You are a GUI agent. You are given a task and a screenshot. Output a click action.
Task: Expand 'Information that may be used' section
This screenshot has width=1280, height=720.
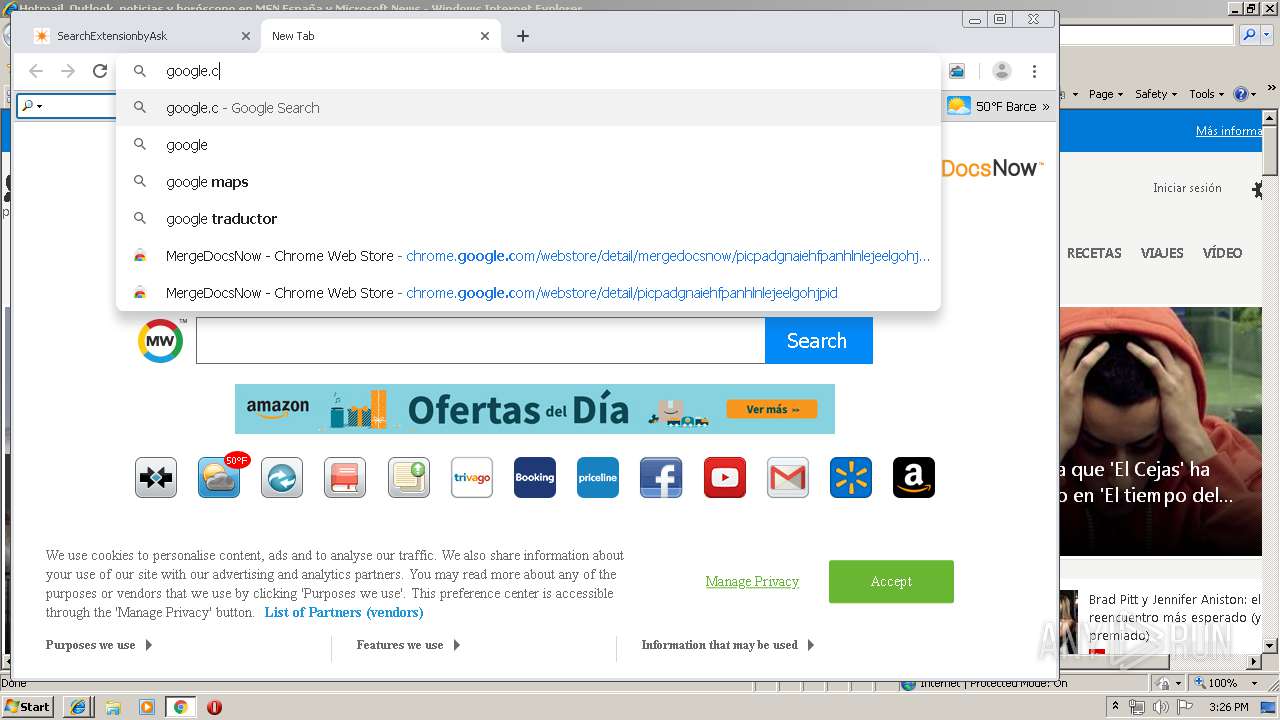pyautogui.click(x=728, y=645)
